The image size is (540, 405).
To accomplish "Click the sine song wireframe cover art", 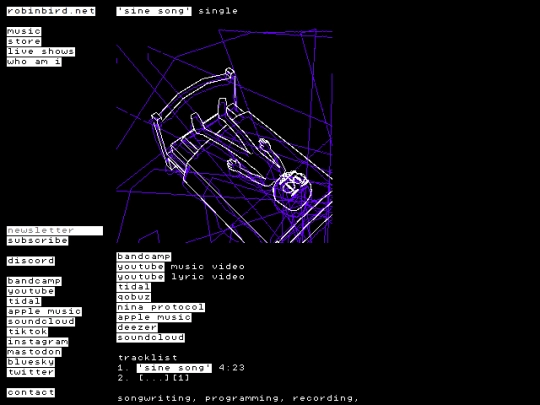I will (x=224, y=136).
